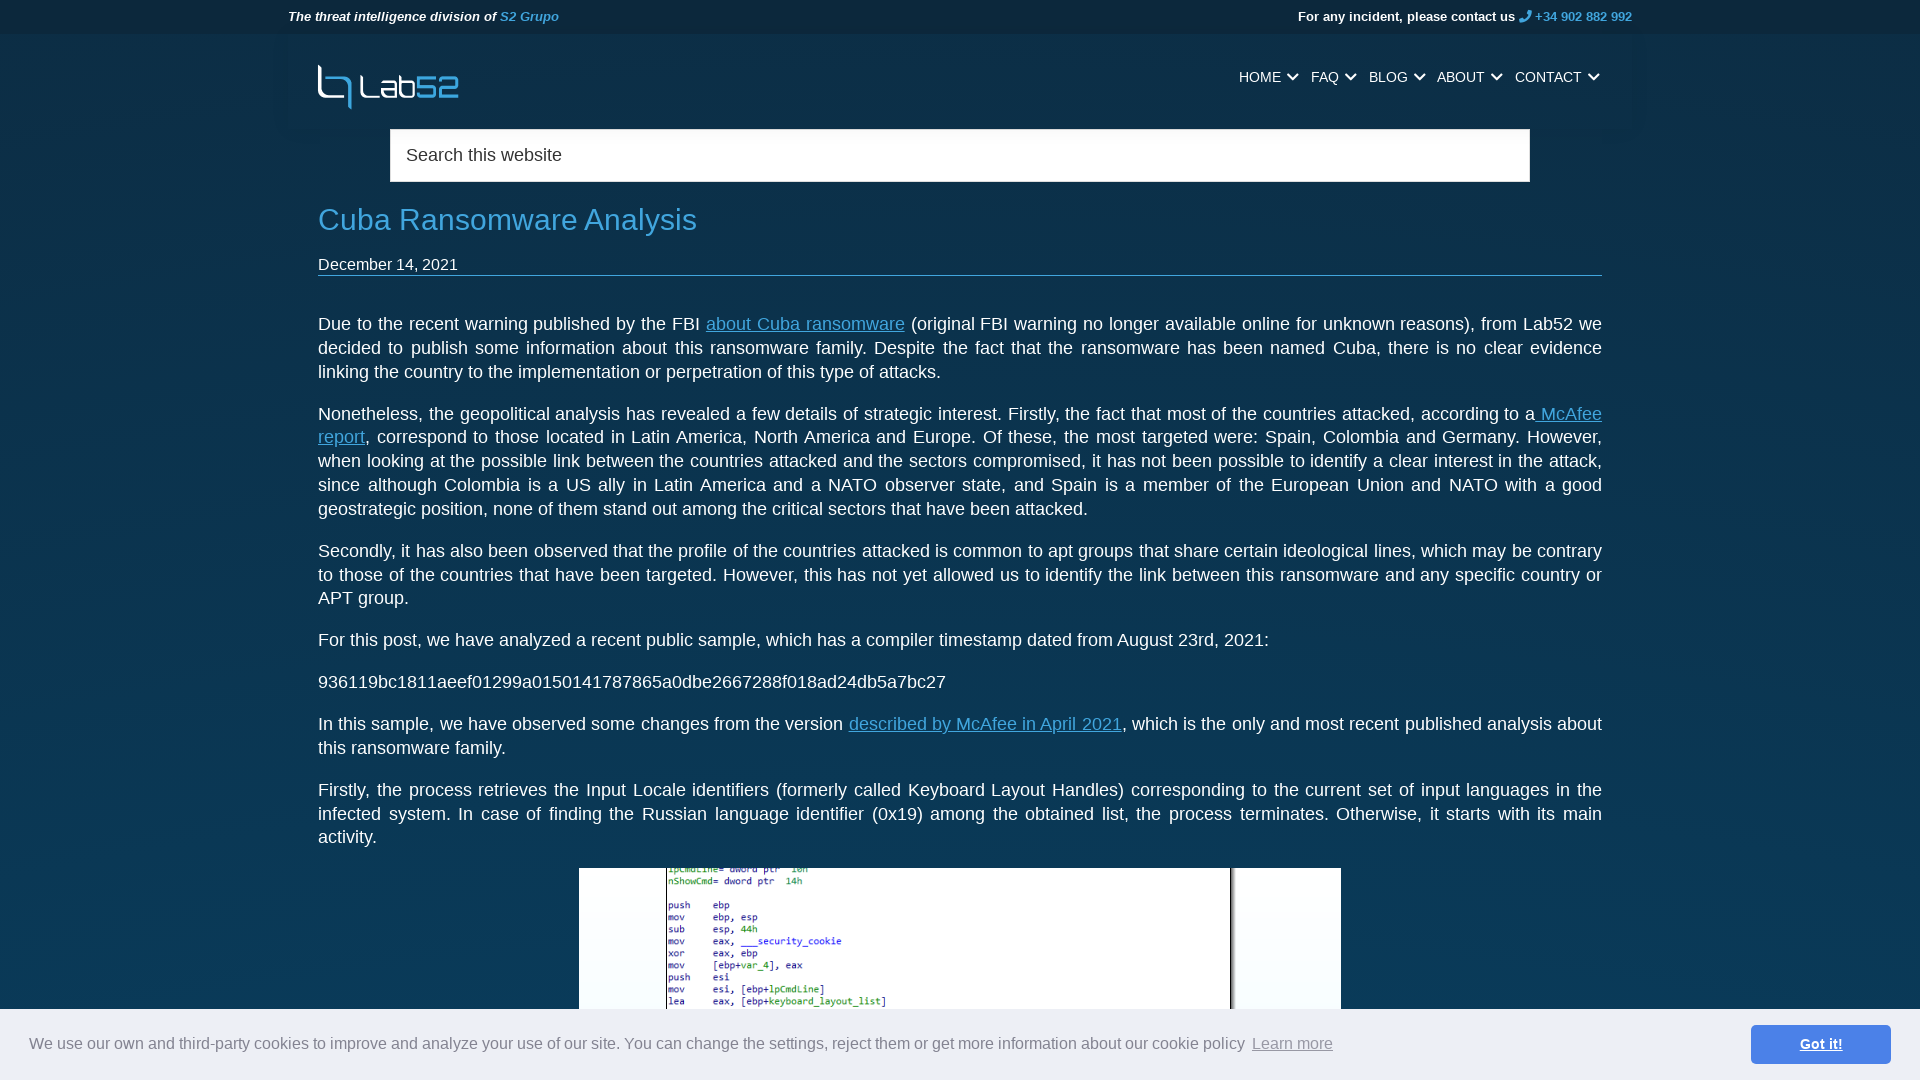This screenshot has width=1920, height=1080.
Task: Open the HOME menu
Action: tap(1259, 77)
